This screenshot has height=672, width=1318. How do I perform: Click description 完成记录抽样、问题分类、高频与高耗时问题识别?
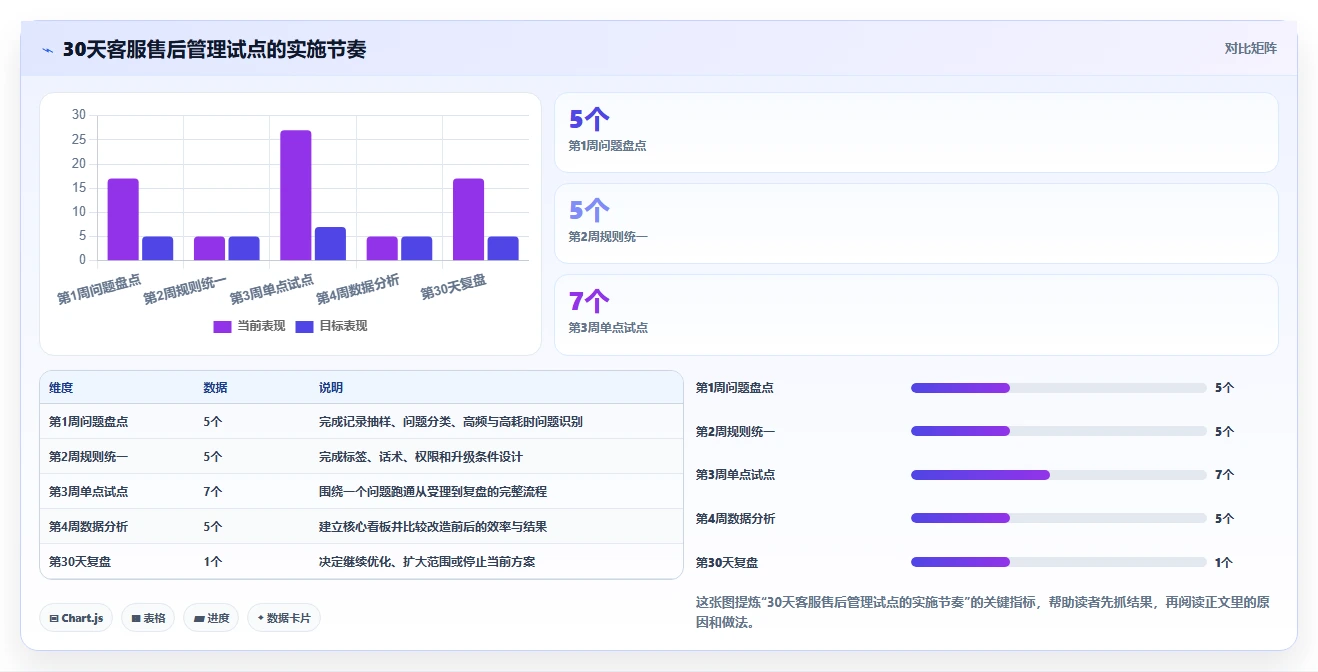pyautogui.click(x=451, y=422)
